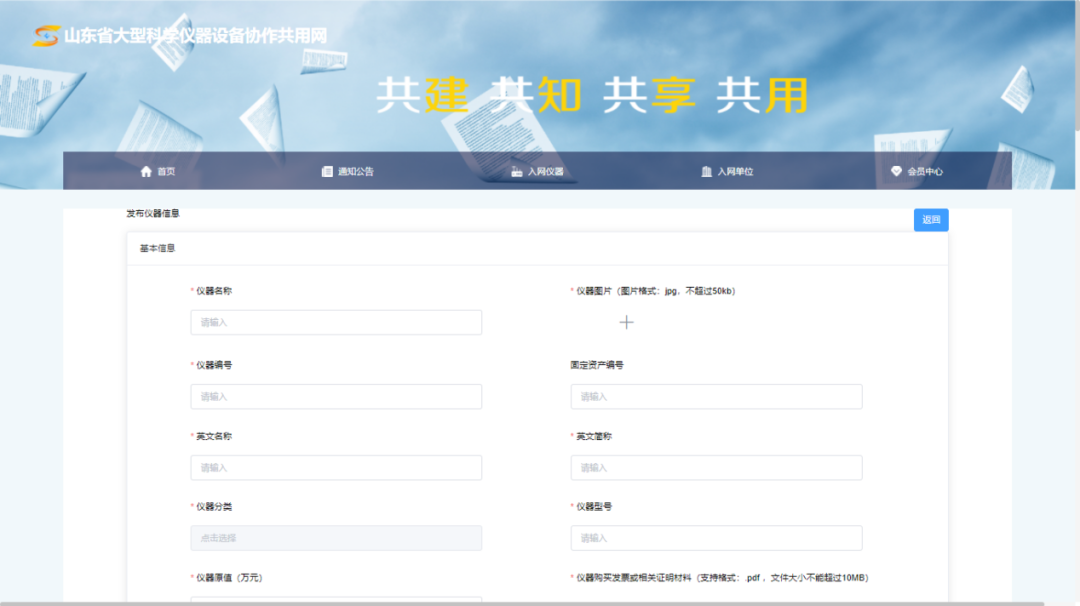
Task: Focus the 仪器编号 input field
Action: pyautogui.click(x=336, y=396)
